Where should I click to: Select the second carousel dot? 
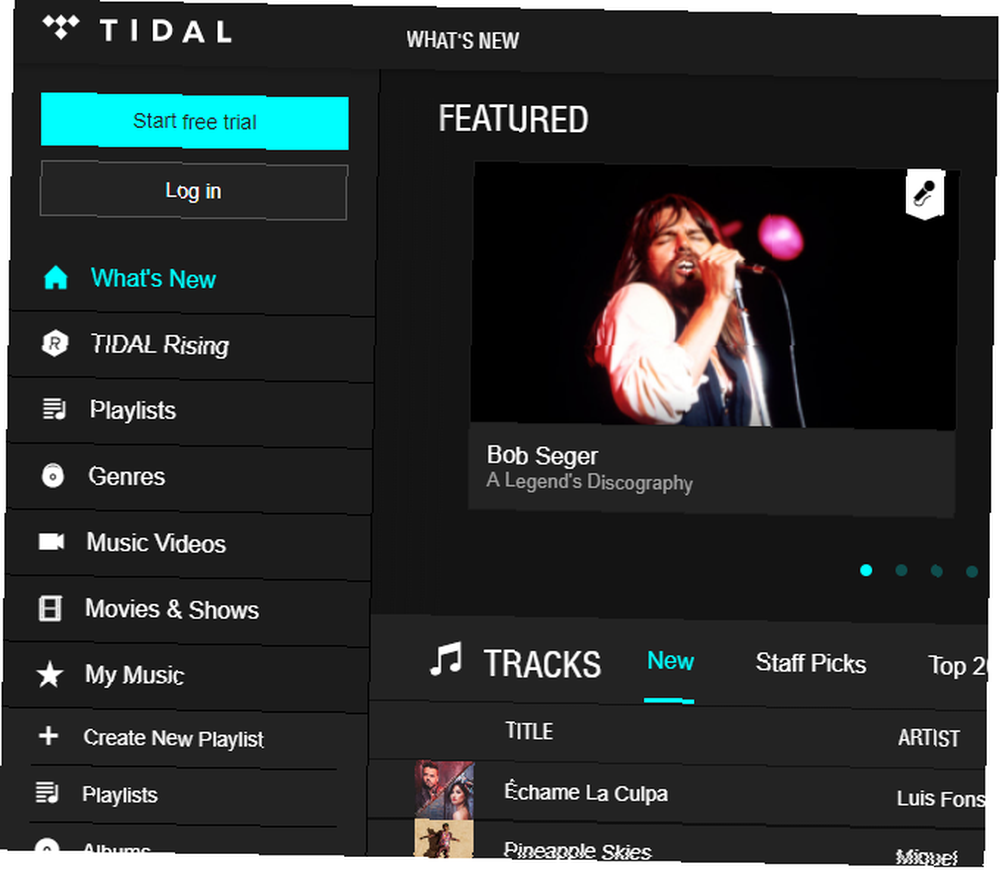pos(901,570)
